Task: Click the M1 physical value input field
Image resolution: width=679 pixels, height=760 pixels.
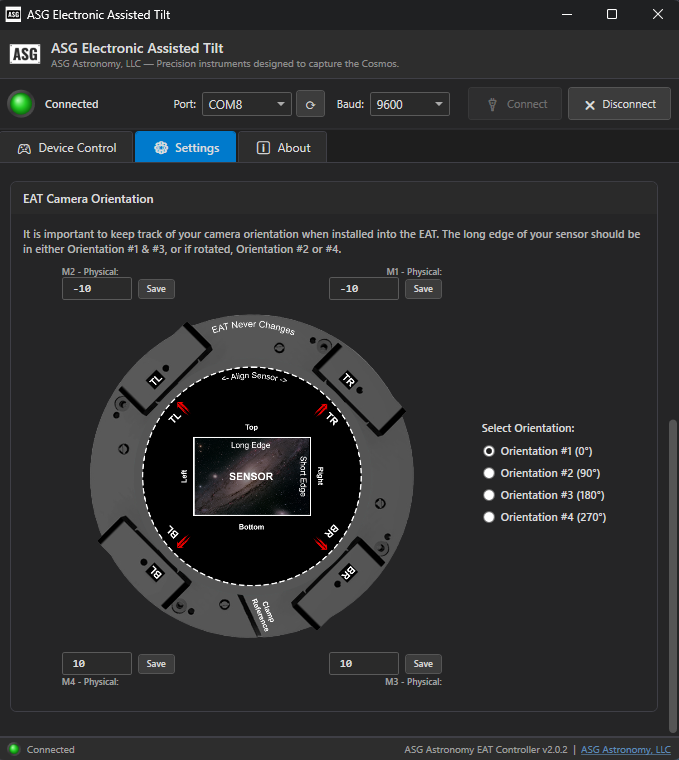Action: 364,289
